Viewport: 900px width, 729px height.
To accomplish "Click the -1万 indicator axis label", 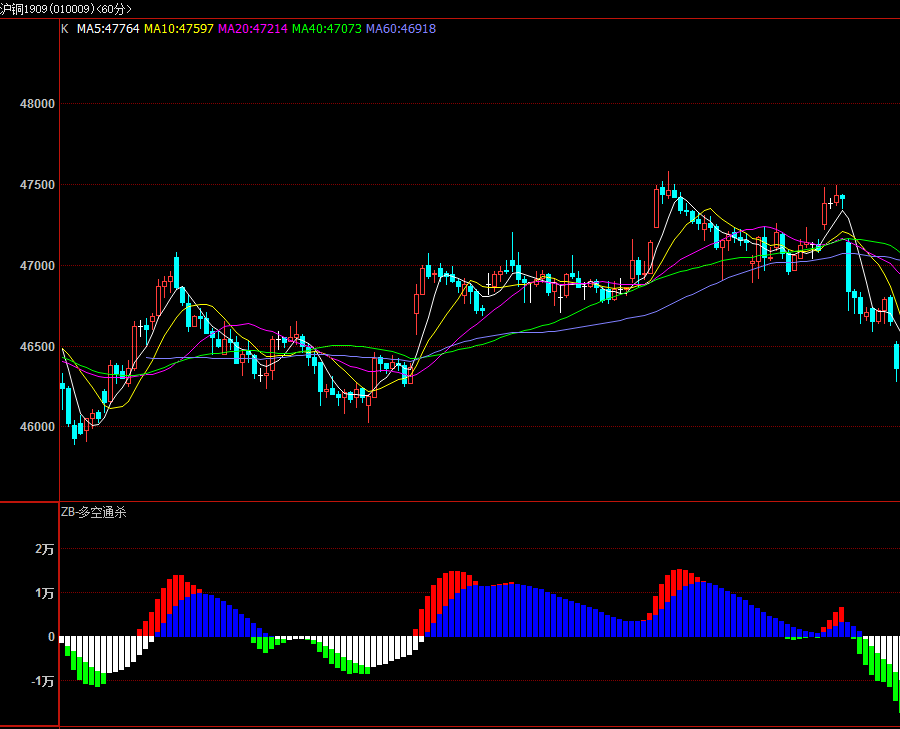I will (42, 681).
